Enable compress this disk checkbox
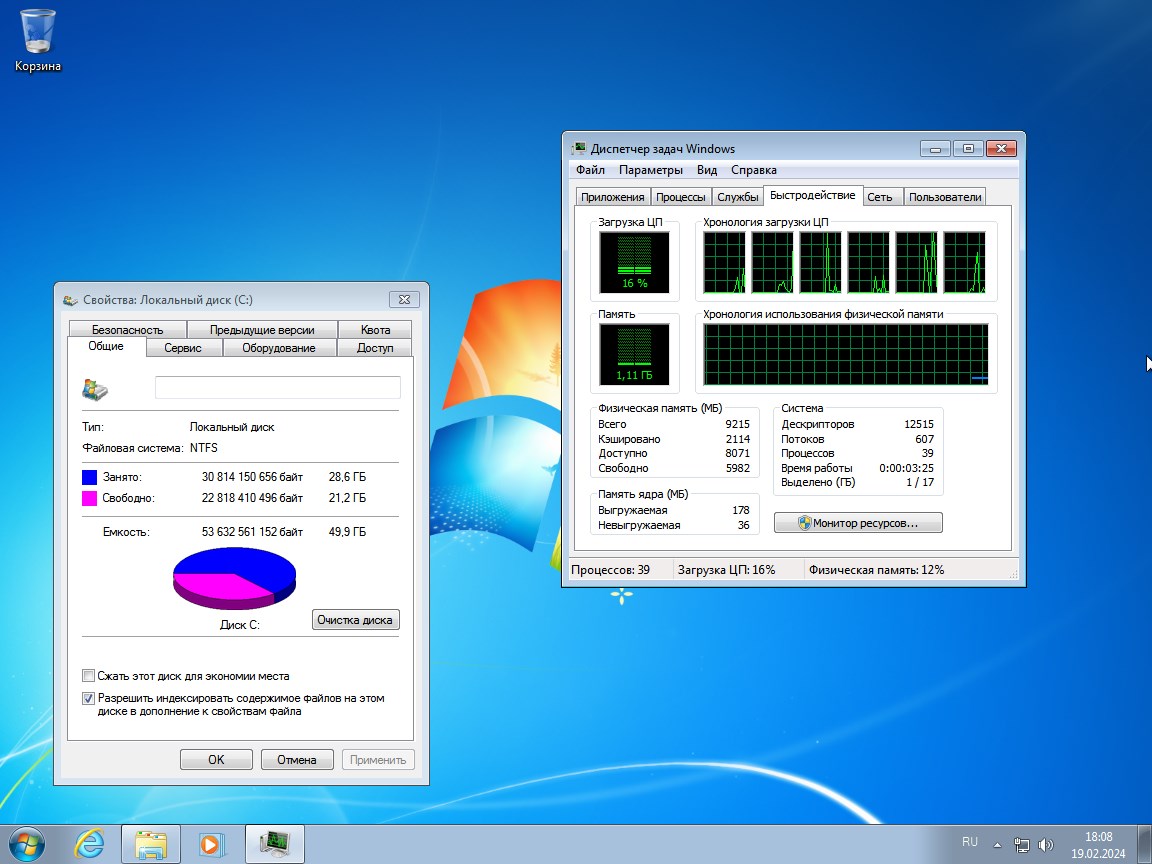Viewport: 1152px width, 864px height. [89, 676]
